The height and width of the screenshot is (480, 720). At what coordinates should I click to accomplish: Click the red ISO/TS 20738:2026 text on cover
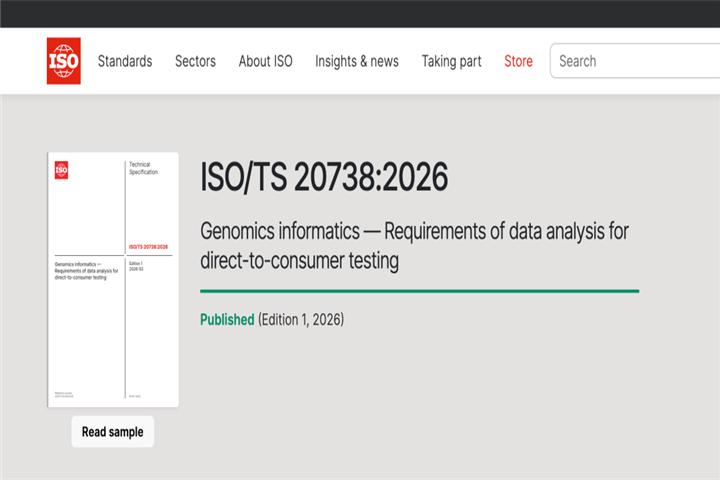coord(148,246)
